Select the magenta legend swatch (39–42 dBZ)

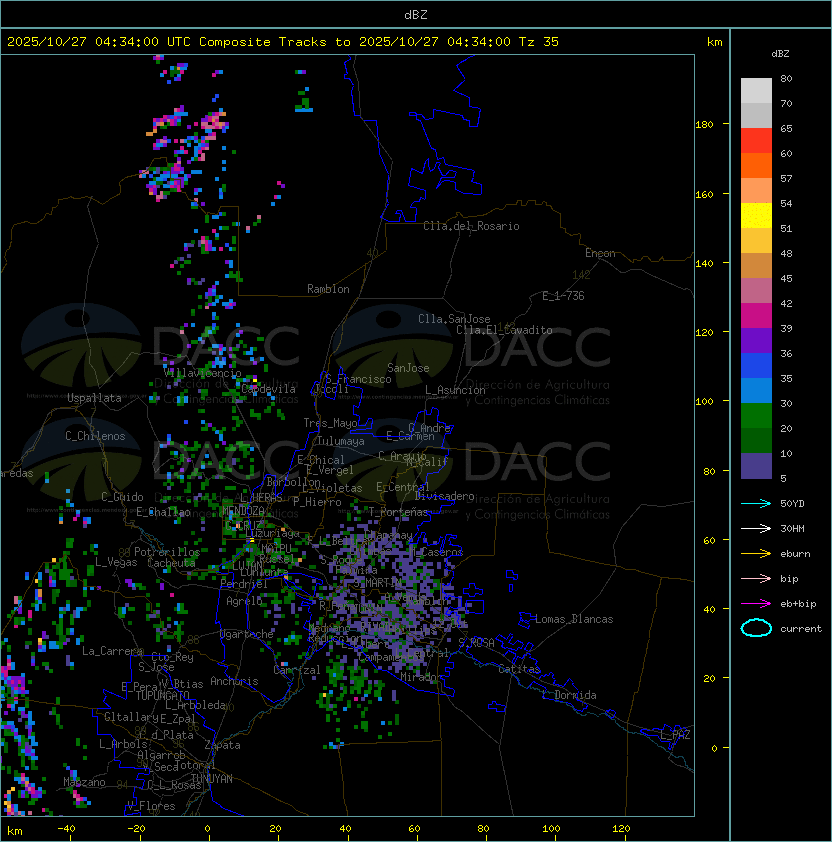756,316
